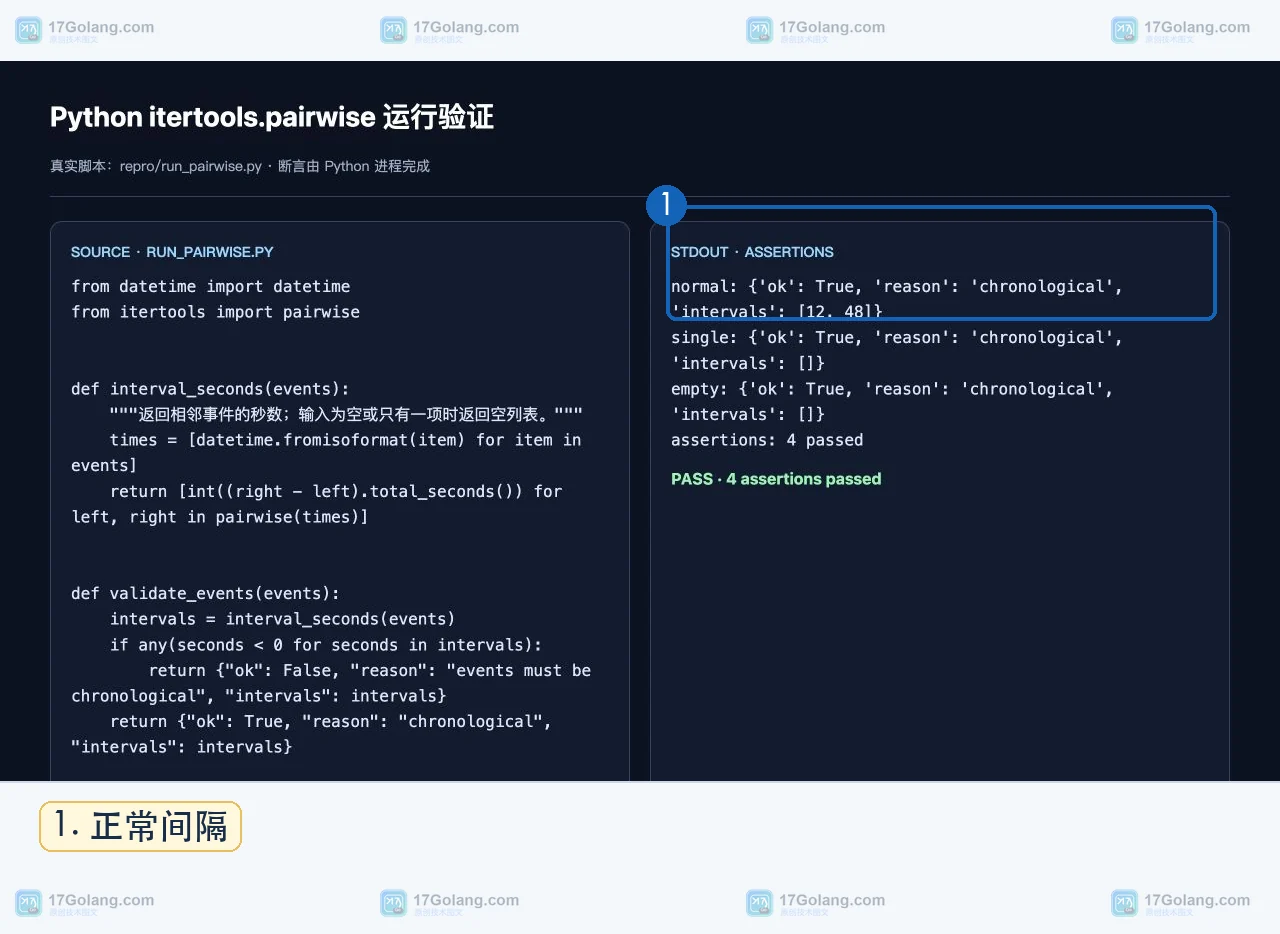Click the Chinese docstring line starting "返回相邻事件的秒数"
This screenshot has height=934, width=1280.
347,414
